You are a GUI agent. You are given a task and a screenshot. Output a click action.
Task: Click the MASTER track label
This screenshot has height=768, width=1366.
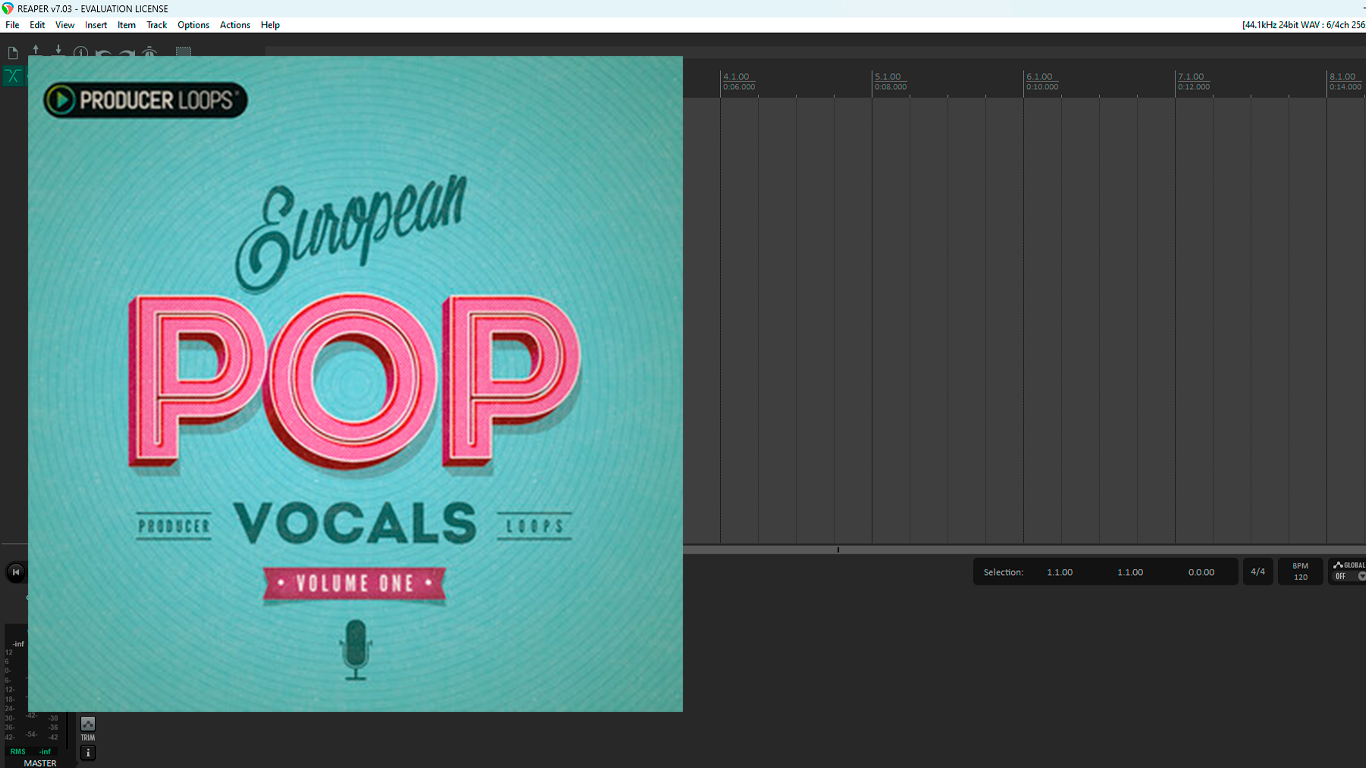(x=40, y=763)
